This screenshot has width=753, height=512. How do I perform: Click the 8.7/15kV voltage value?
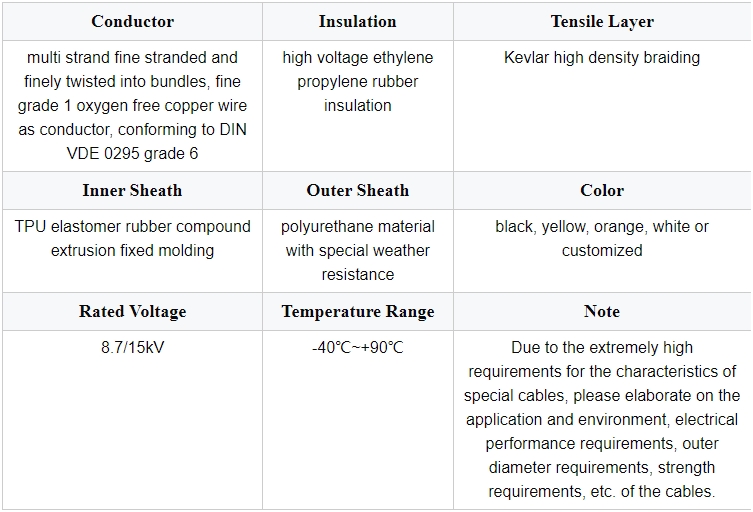[x=133, y=347]
